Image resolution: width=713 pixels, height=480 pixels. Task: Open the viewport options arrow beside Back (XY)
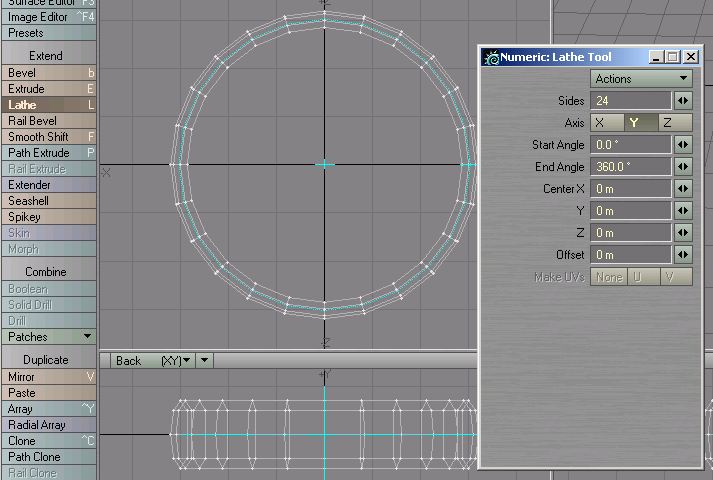coord(204,360)
